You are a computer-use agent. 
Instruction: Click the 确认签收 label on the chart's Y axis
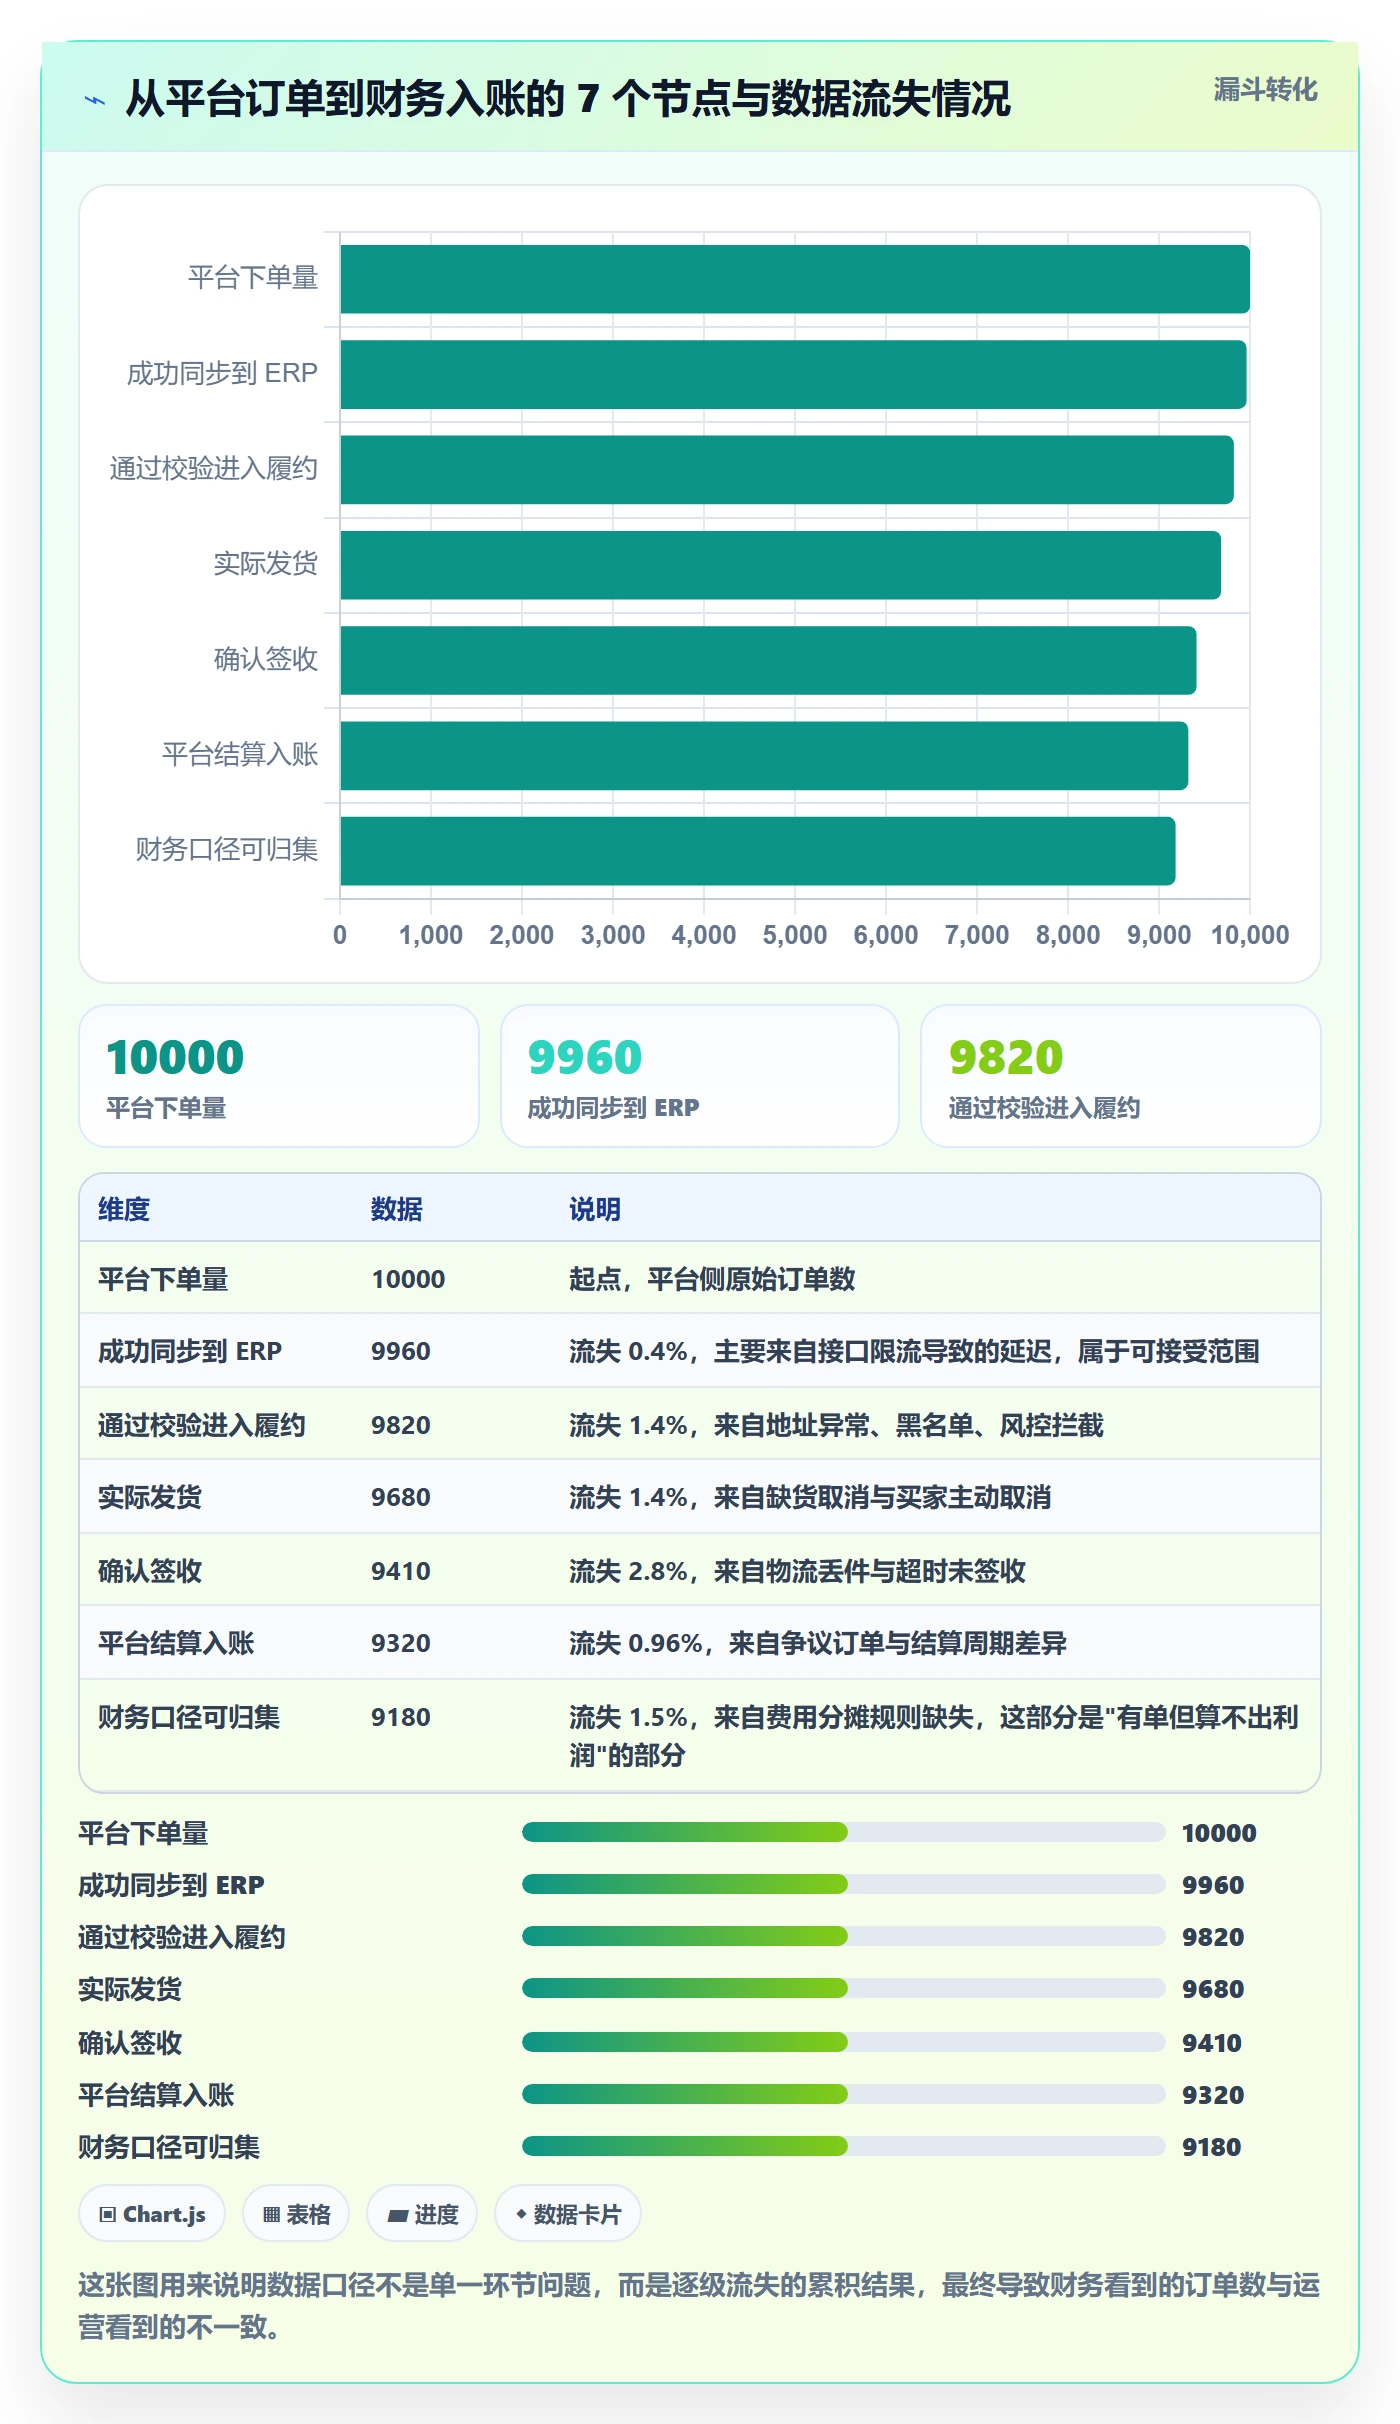pos(266,659)
